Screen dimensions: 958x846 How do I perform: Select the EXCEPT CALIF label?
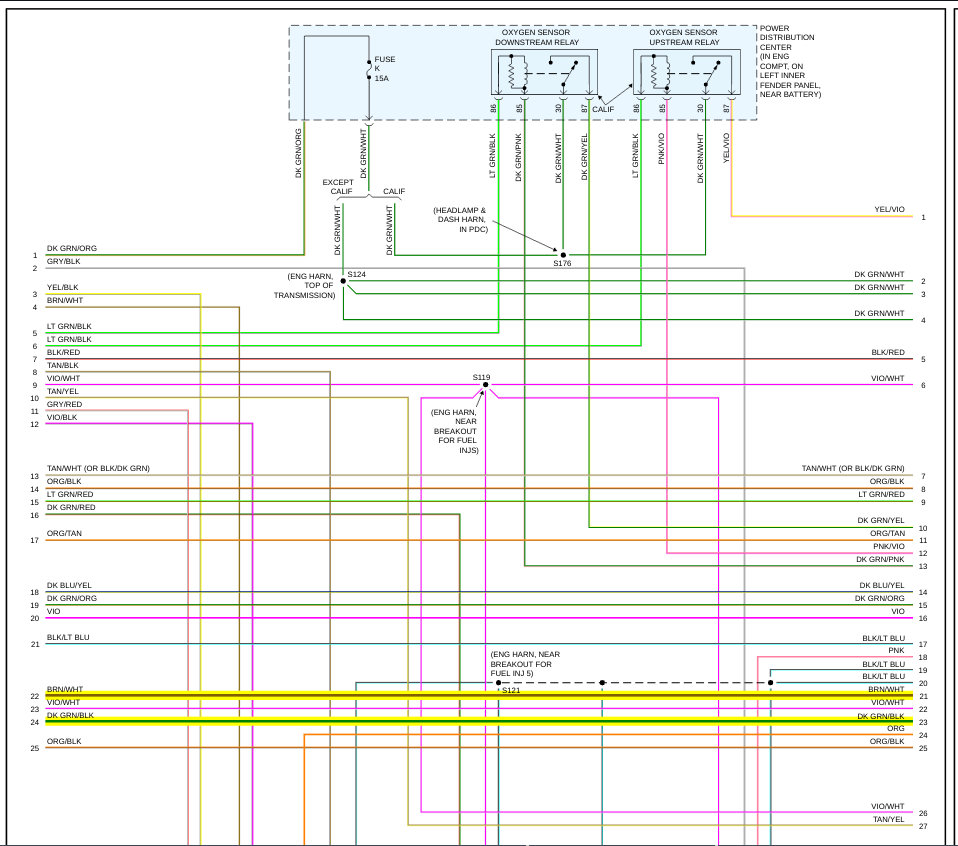tap(338, 187)
